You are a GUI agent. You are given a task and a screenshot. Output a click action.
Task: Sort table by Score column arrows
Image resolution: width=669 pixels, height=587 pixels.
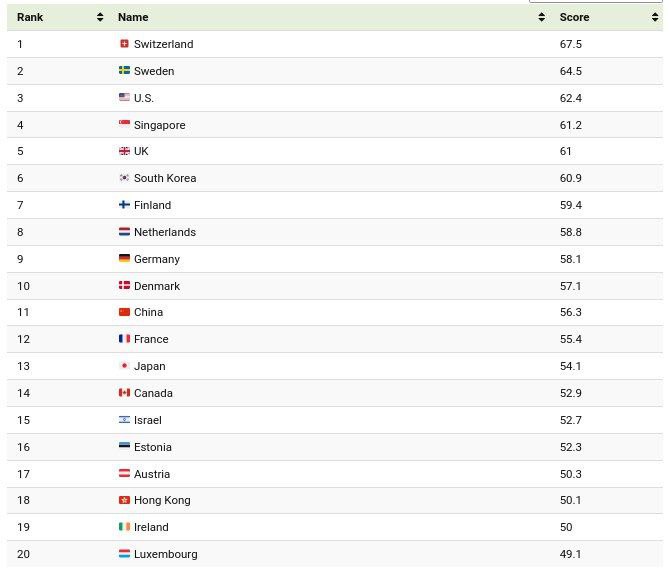click(655, 17)
